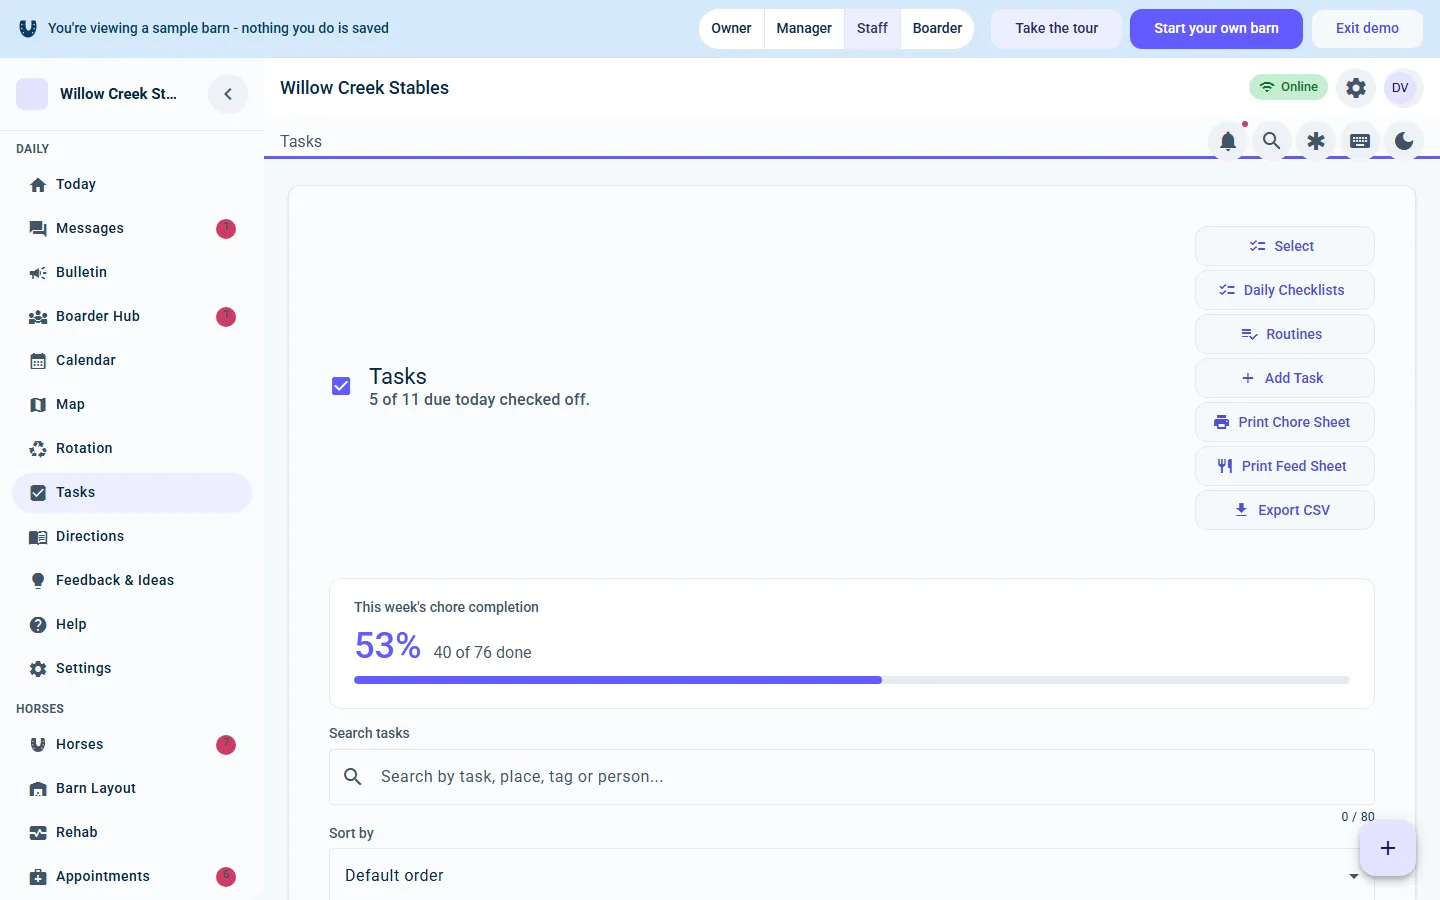This screenshot has height=900, width=1440.
Task: Switch to the Owner role
Action: pyautogui.click(x=731, y=28)
